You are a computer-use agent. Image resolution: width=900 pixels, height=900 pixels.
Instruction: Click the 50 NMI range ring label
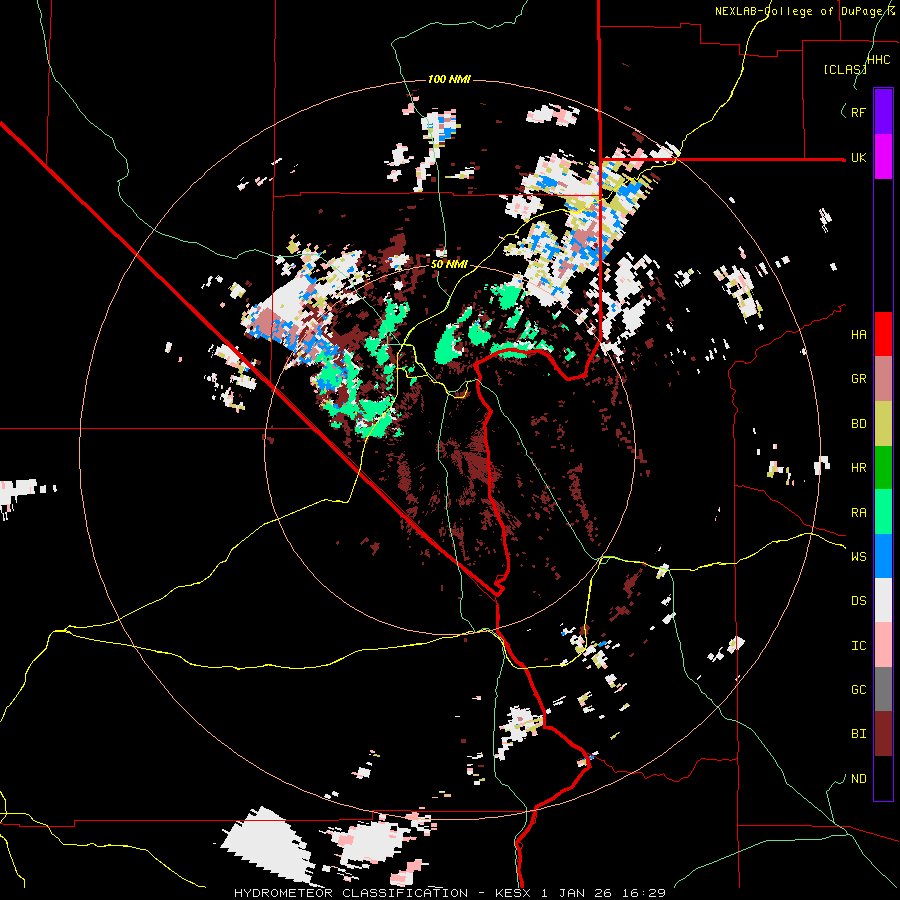pos(449,265)
